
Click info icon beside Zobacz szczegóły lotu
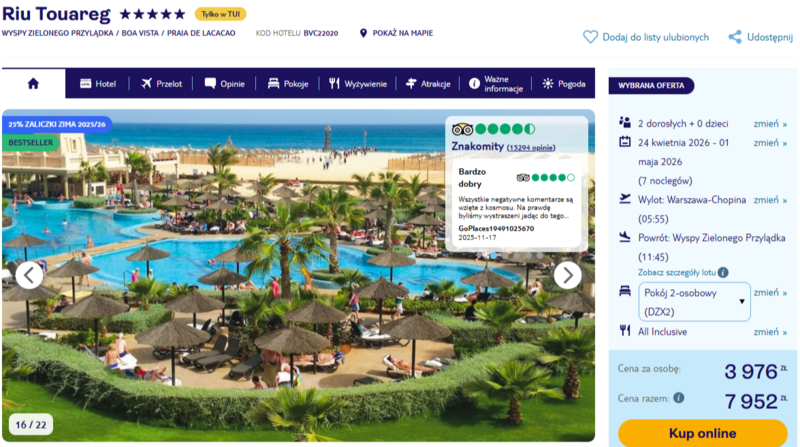tap(723, 272)
